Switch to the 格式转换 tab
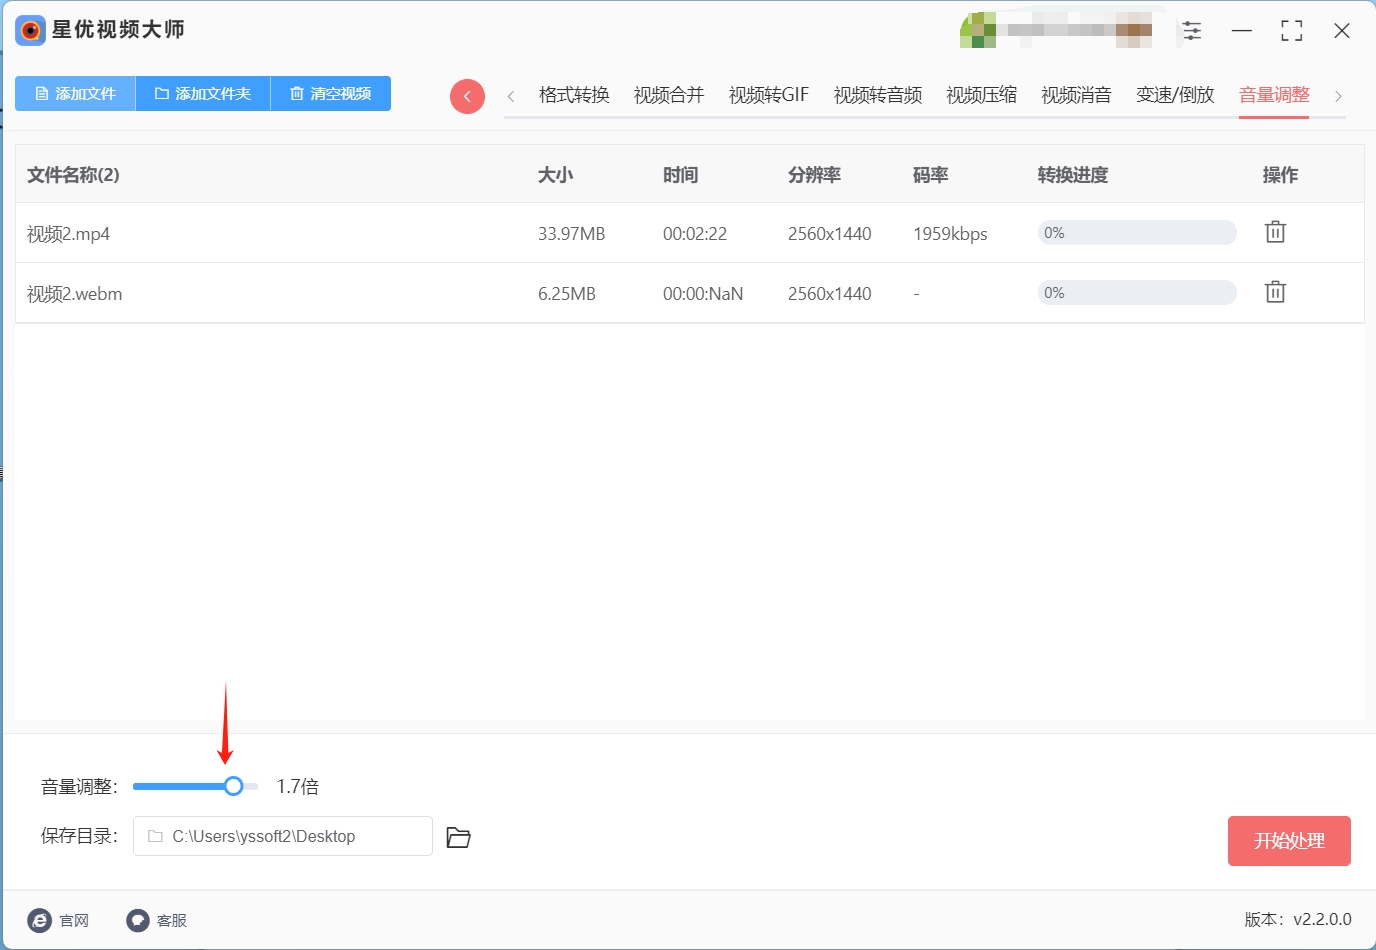1376x950 pixels. [574, 95]
